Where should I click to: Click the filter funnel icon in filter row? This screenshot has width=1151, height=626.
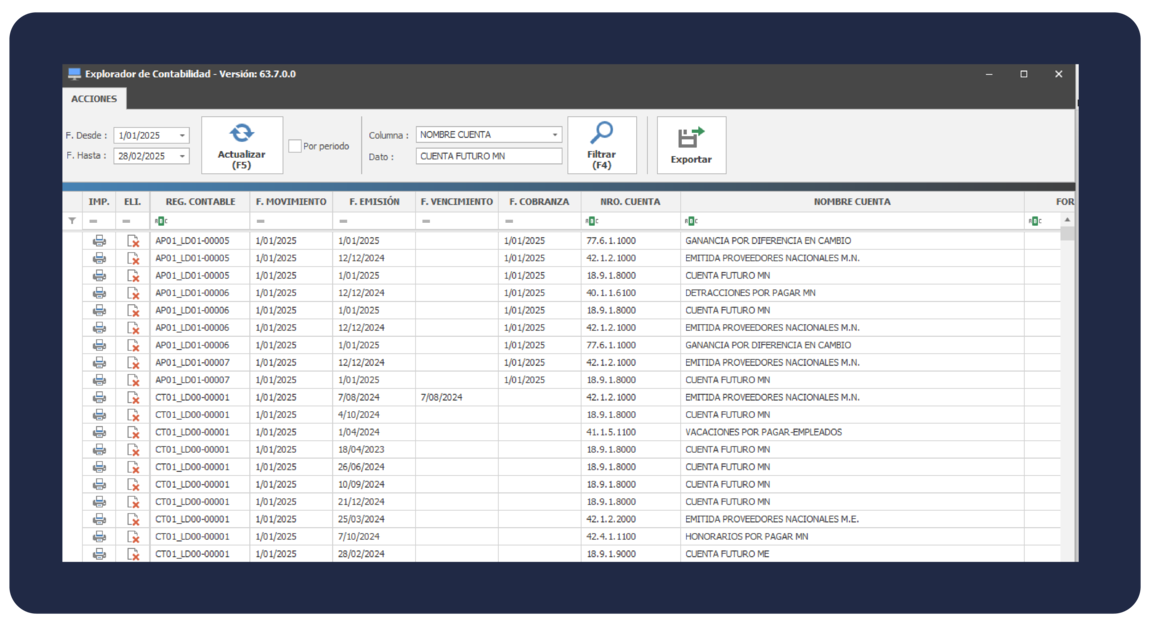tap(72, 221)
